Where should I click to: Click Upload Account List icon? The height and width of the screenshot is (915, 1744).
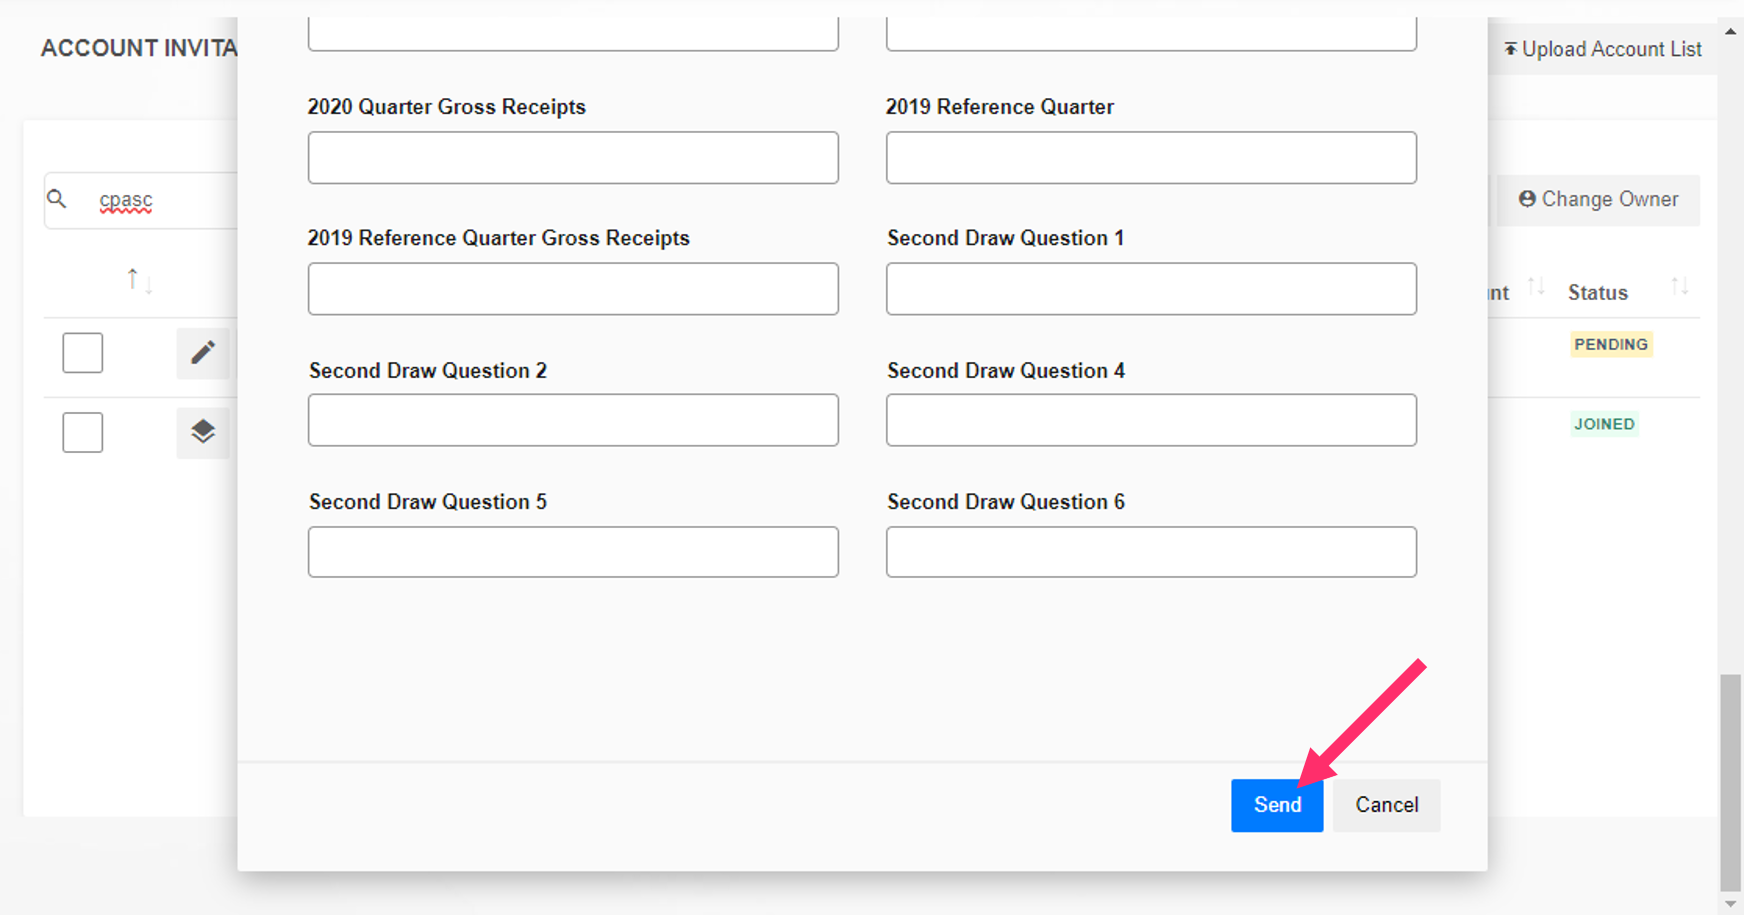pos(1510,49)
